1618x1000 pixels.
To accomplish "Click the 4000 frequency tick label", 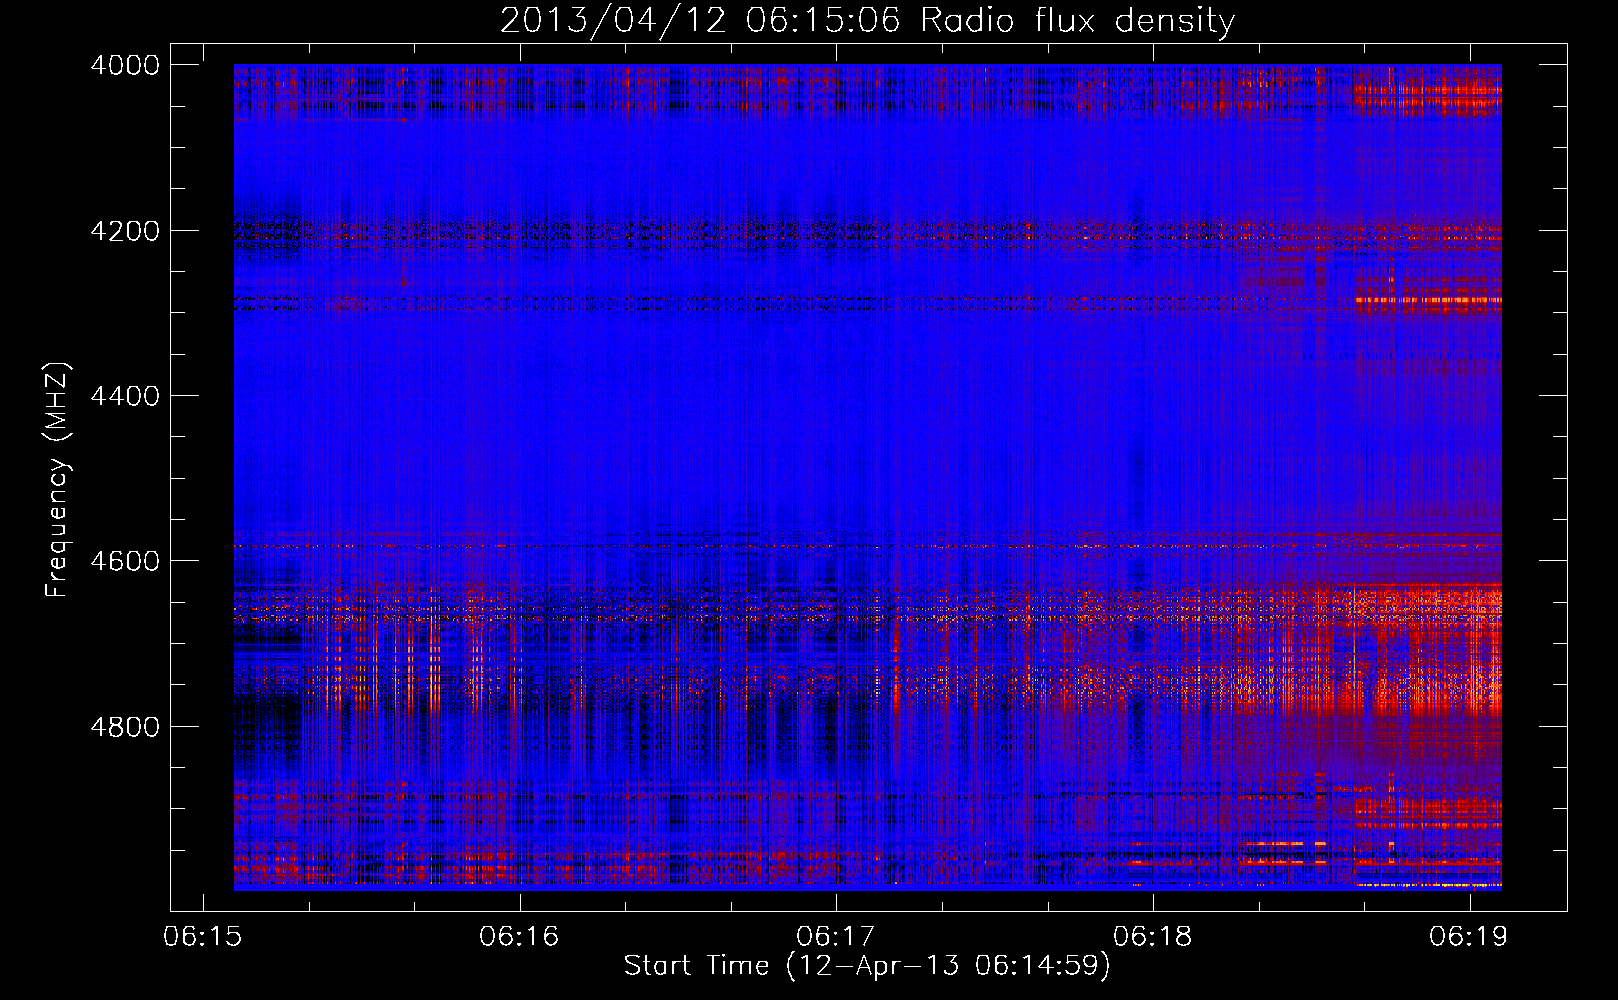I will [x=125, y=65].
